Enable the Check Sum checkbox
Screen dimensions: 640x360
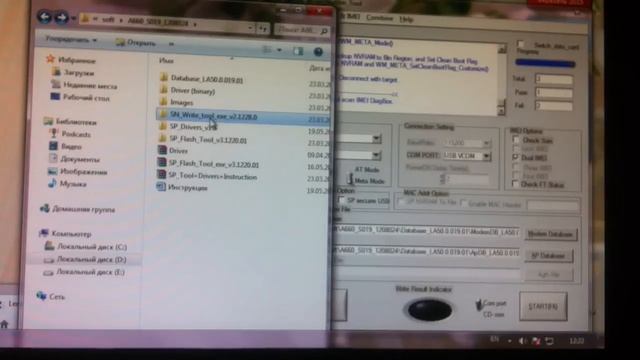[x=516, y=139]
